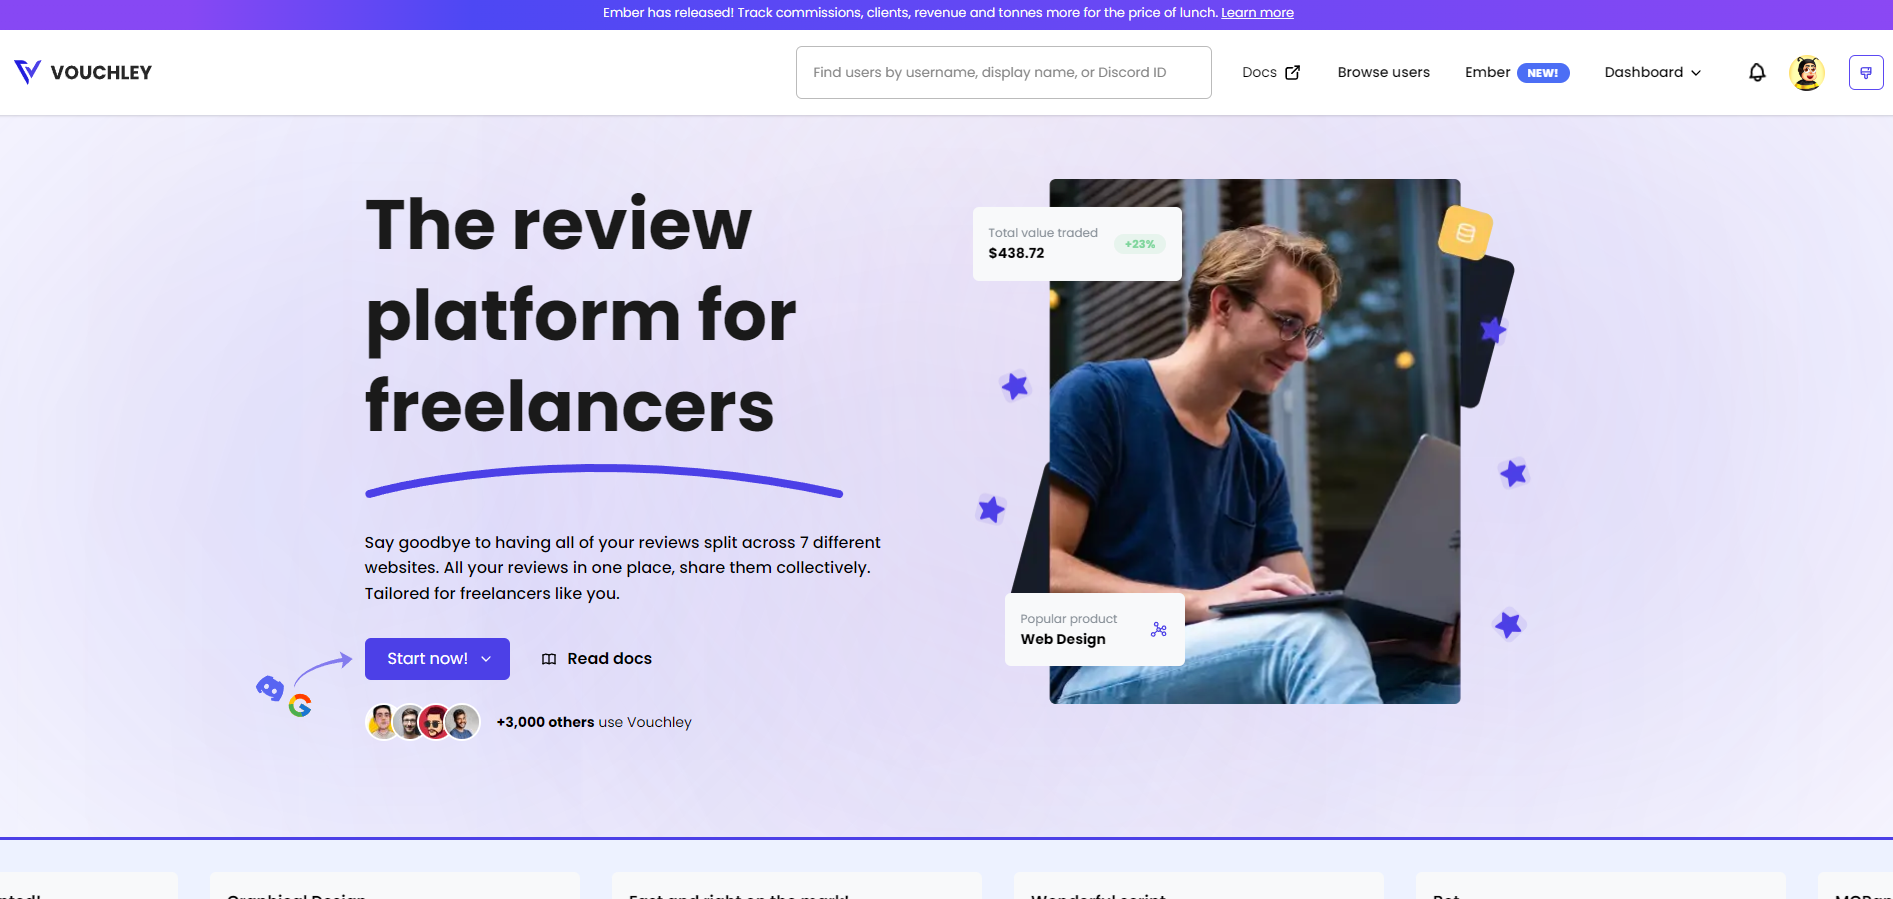Click the Docs external link icon

click(1292, 72)
